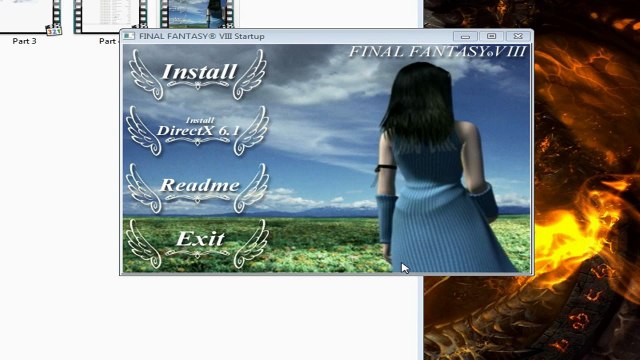Close the FINAL FANTASY VIII Startup window
640x360 pixels.
pyautogui.click(x=518, y=36)
